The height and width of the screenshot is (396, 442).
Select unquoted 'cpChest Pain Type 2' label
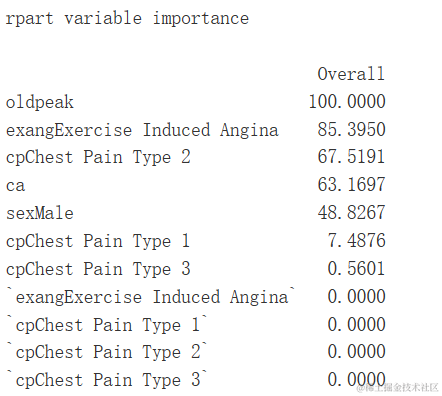[98, 157]
